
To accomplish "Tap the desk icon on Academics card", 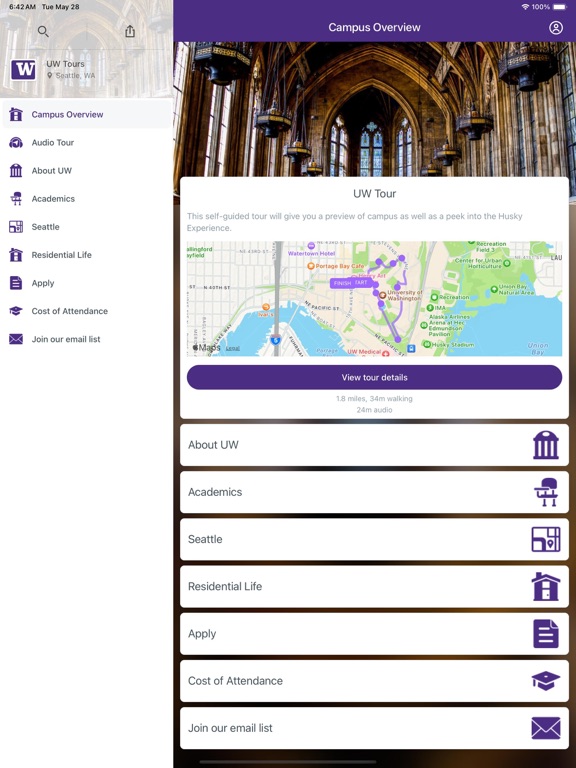I will pyautogui.click(x=546, y=492).
